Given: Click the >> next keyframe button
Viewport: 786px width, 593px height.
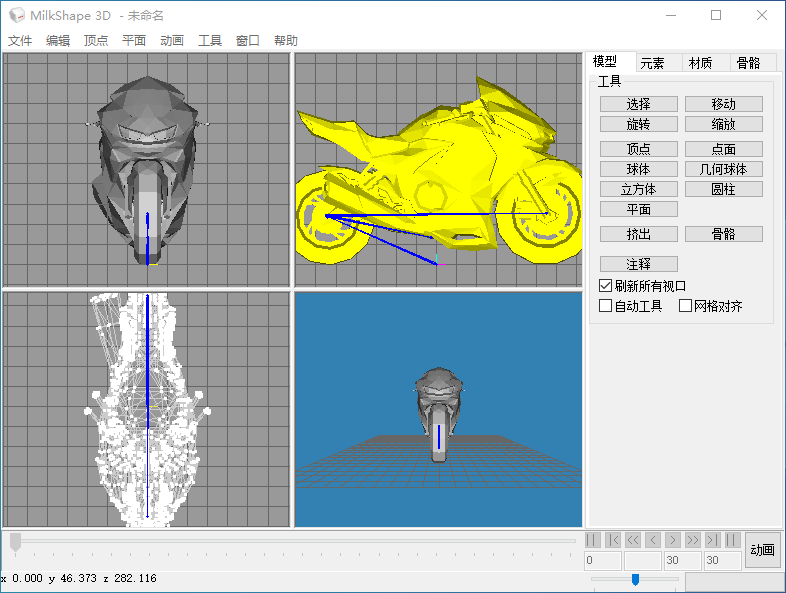Looking at the screenshot, I should pyautogui.click(x=693, y=540).
